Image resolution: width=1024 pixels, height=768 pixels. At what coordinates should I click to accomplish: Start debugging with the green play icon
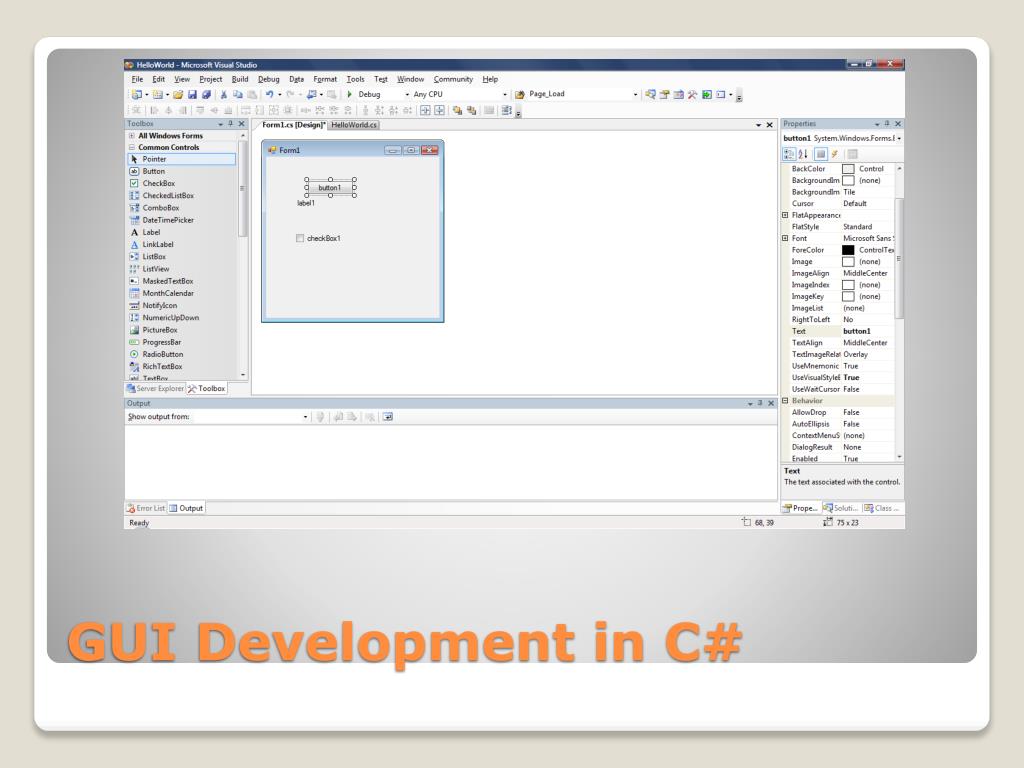tap(349, 94)
